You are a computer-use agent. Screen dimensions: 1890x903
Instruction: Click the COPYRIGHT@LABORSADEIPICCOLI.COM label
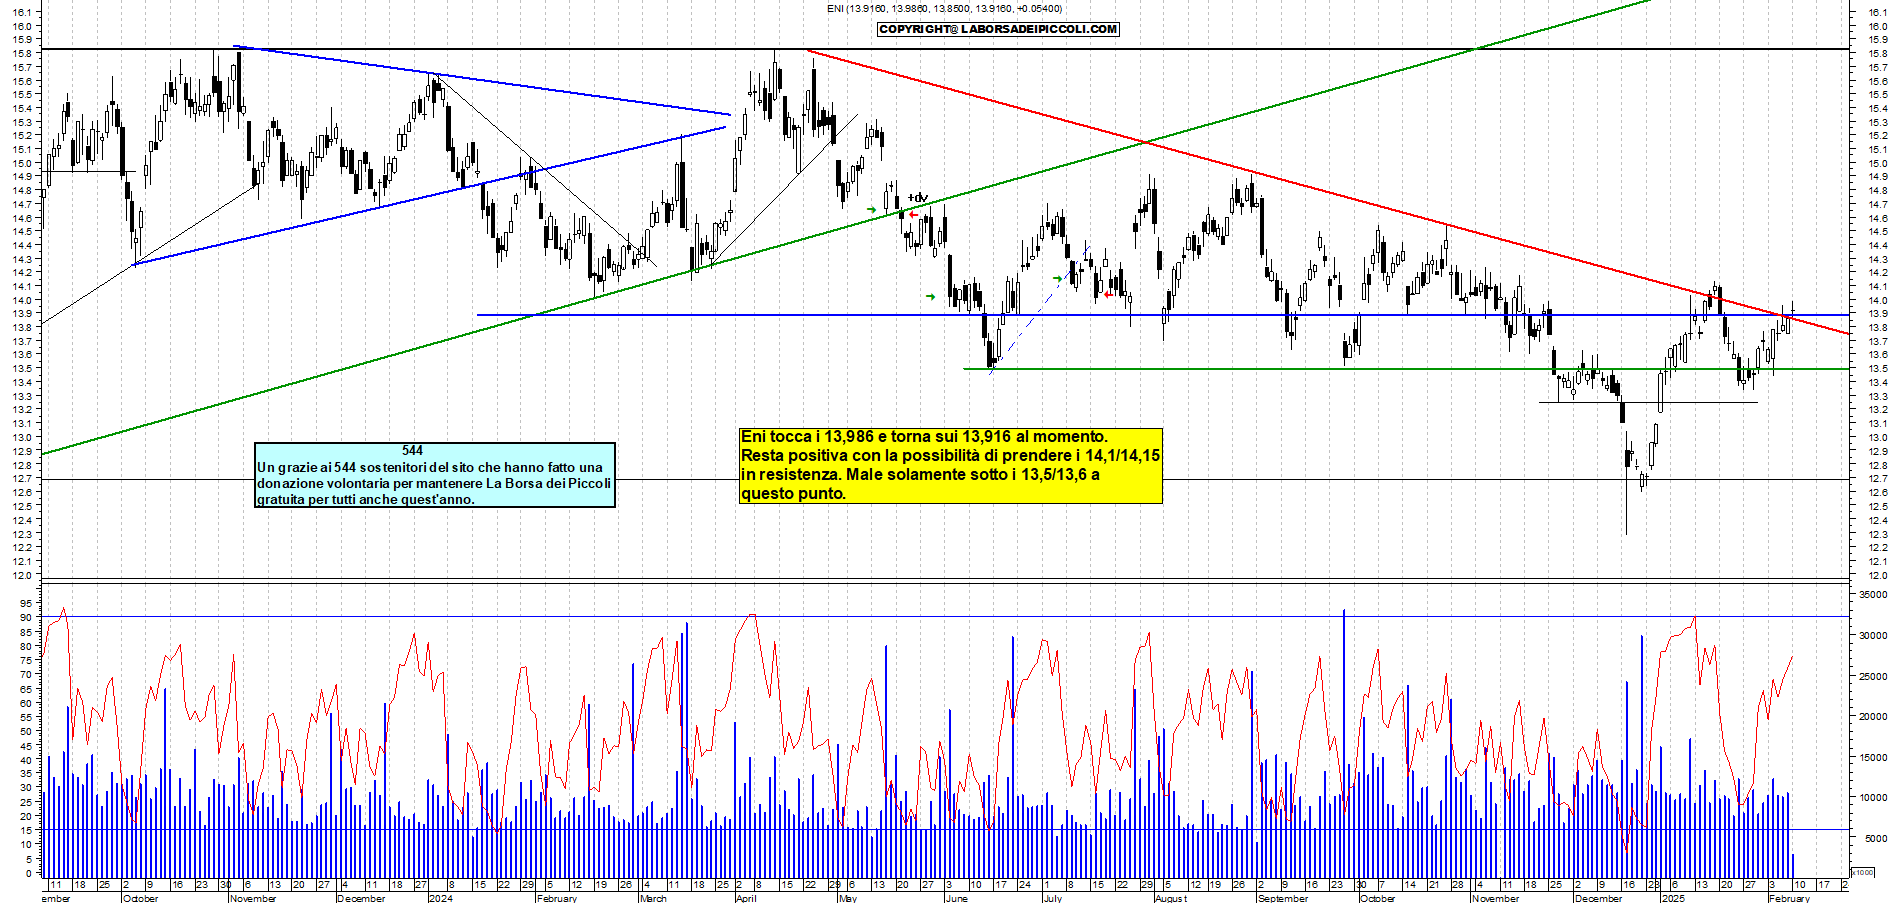[998, 29]
